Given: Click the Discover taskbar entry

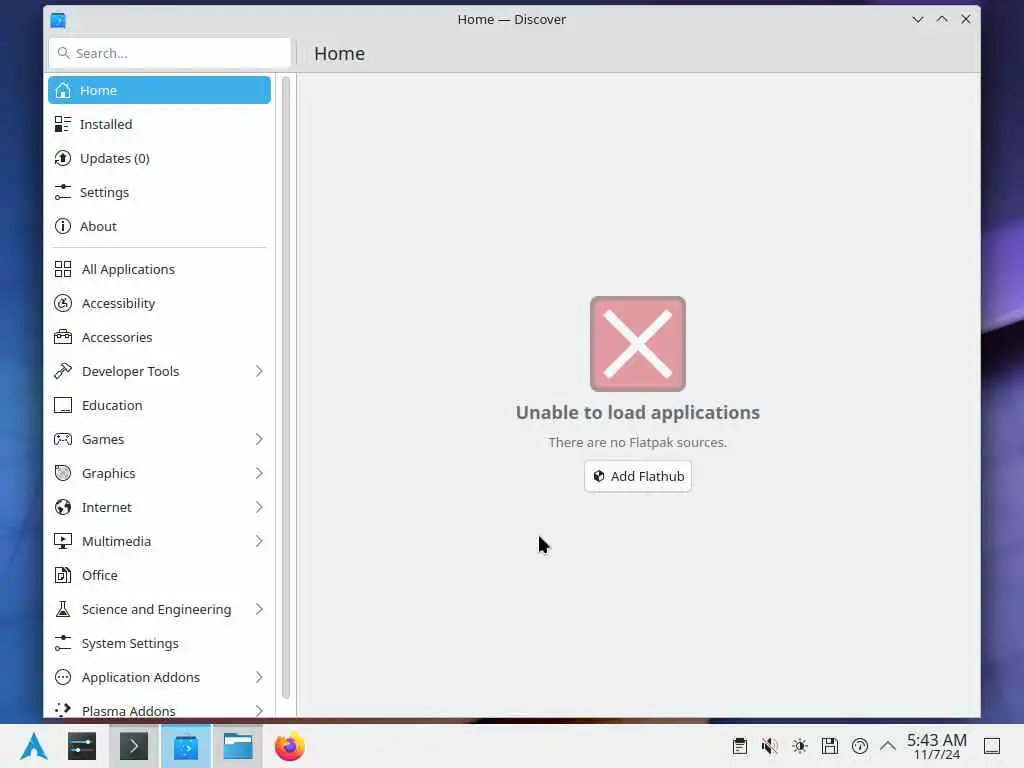Looking at the screenshot, I should [186, 746].
